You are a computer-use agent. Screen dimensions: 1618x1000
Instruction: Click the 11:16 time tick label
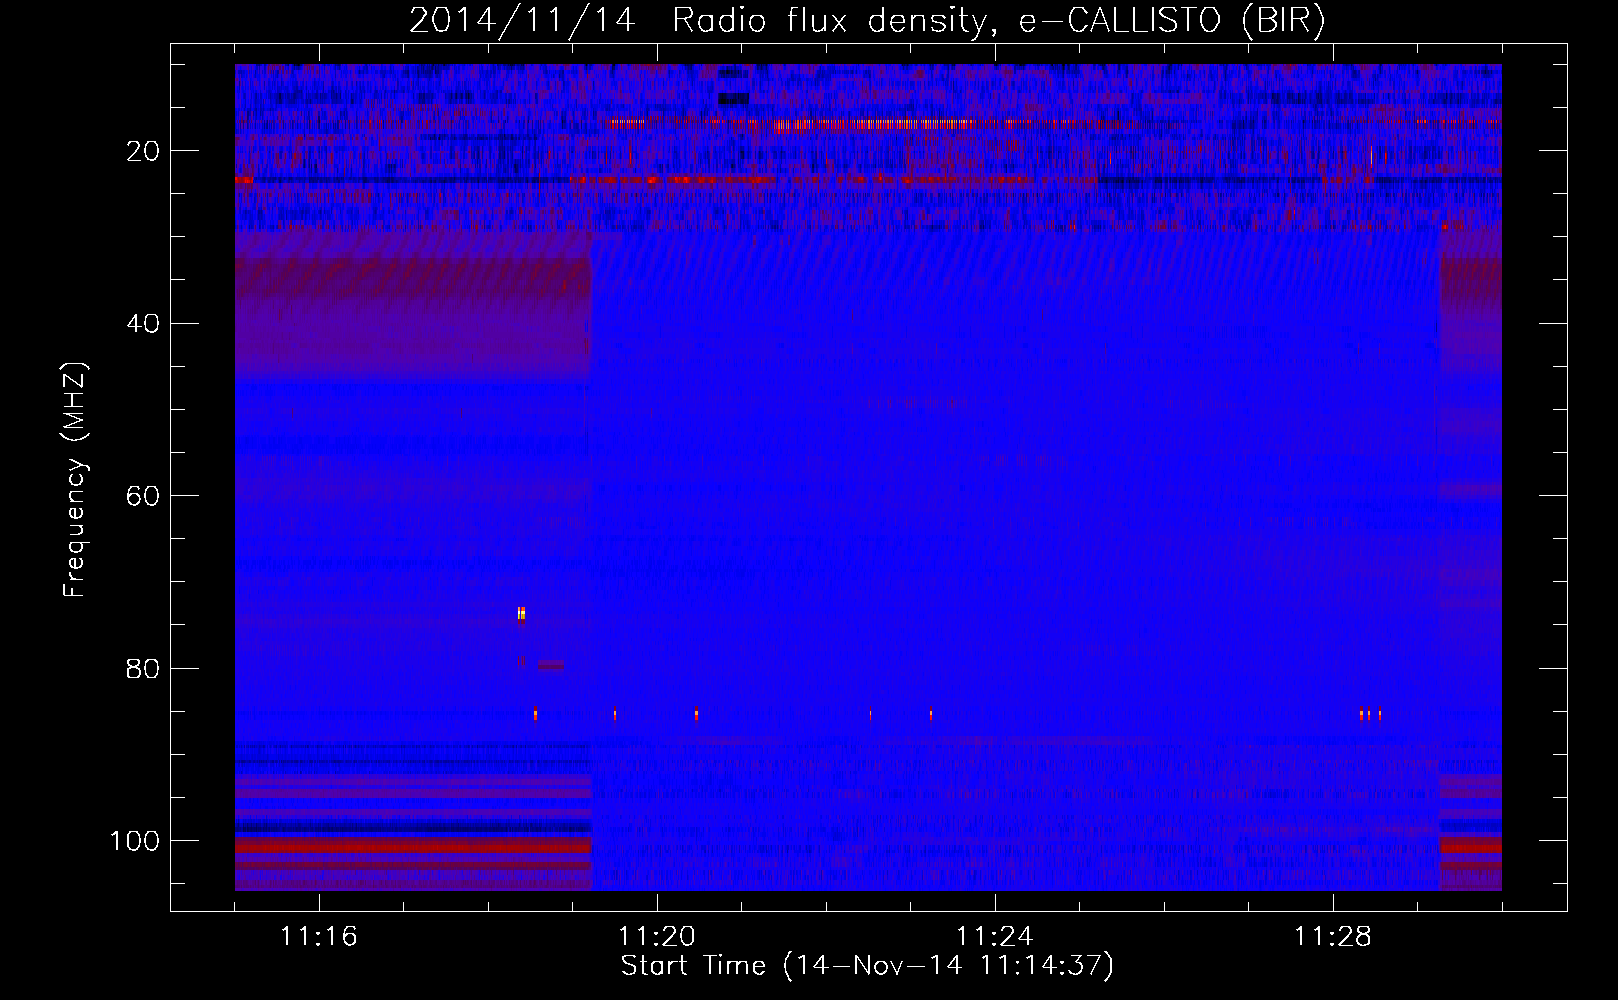tap(318, 936)
